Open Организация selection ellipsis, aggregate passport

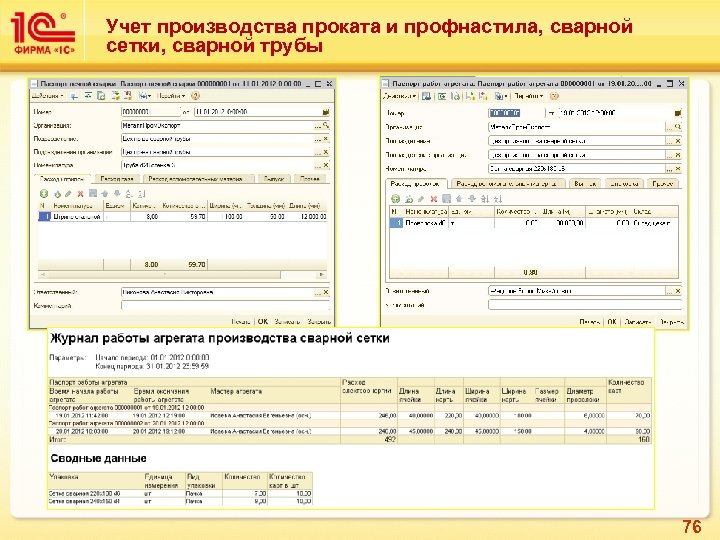click(x=669, y=127)
